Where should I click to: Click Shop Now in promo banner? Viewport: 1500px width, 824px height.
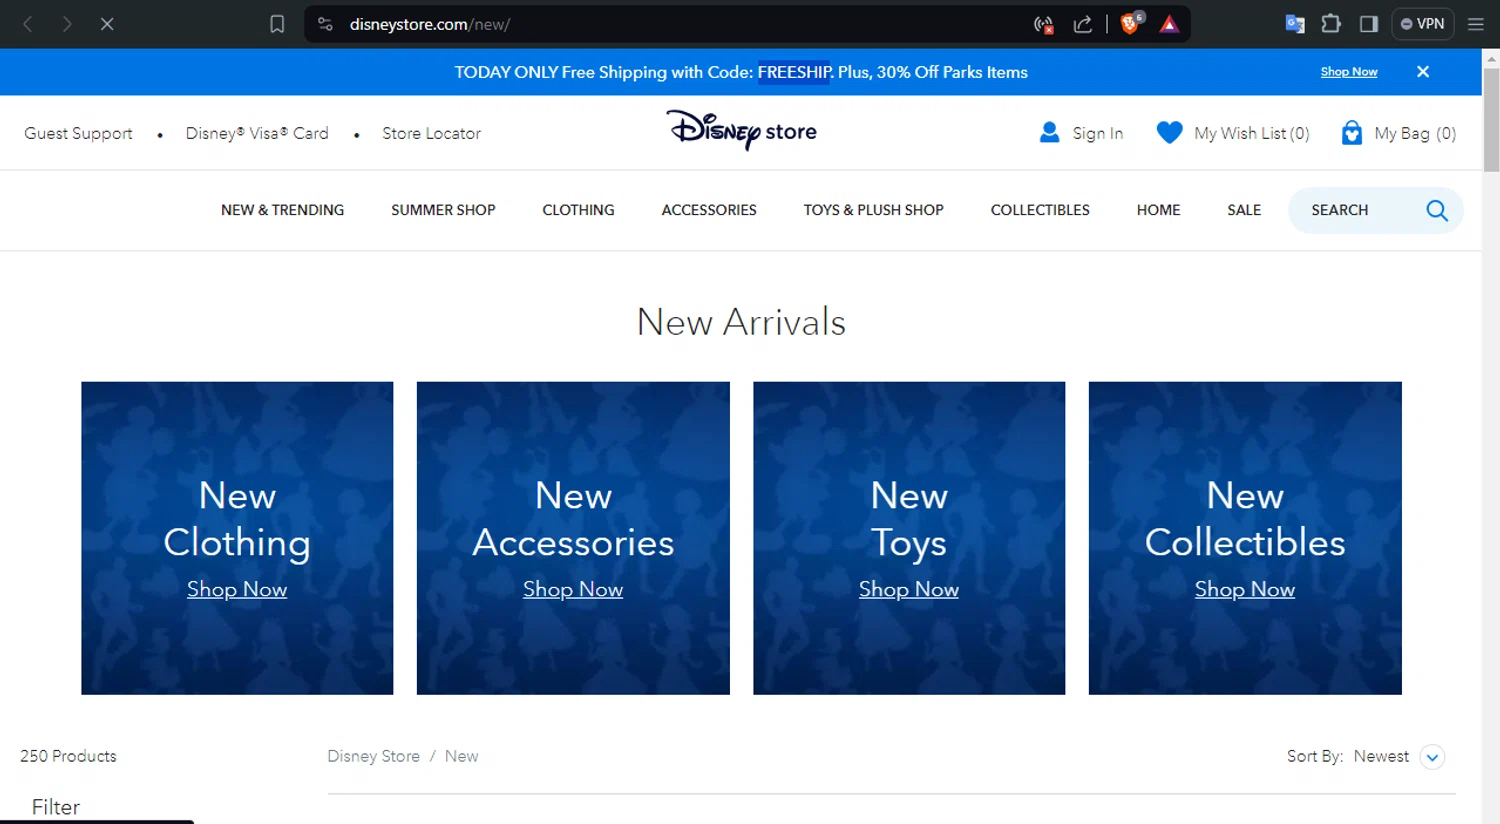[x=1349, y=72]
